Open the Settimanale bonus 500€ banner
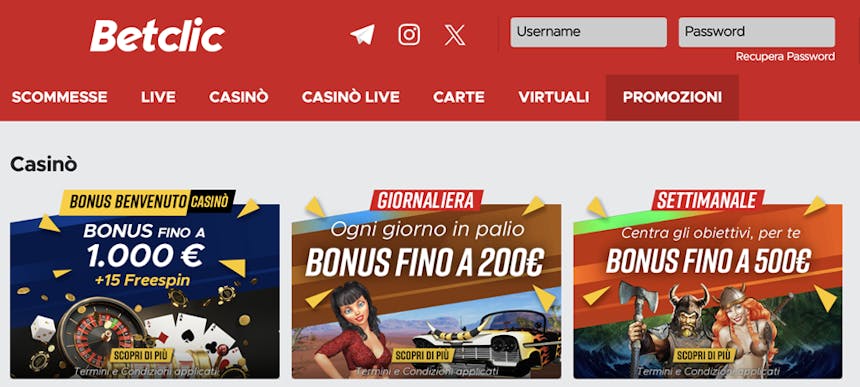This screenshot has width=860, height=387. (708, 284)
